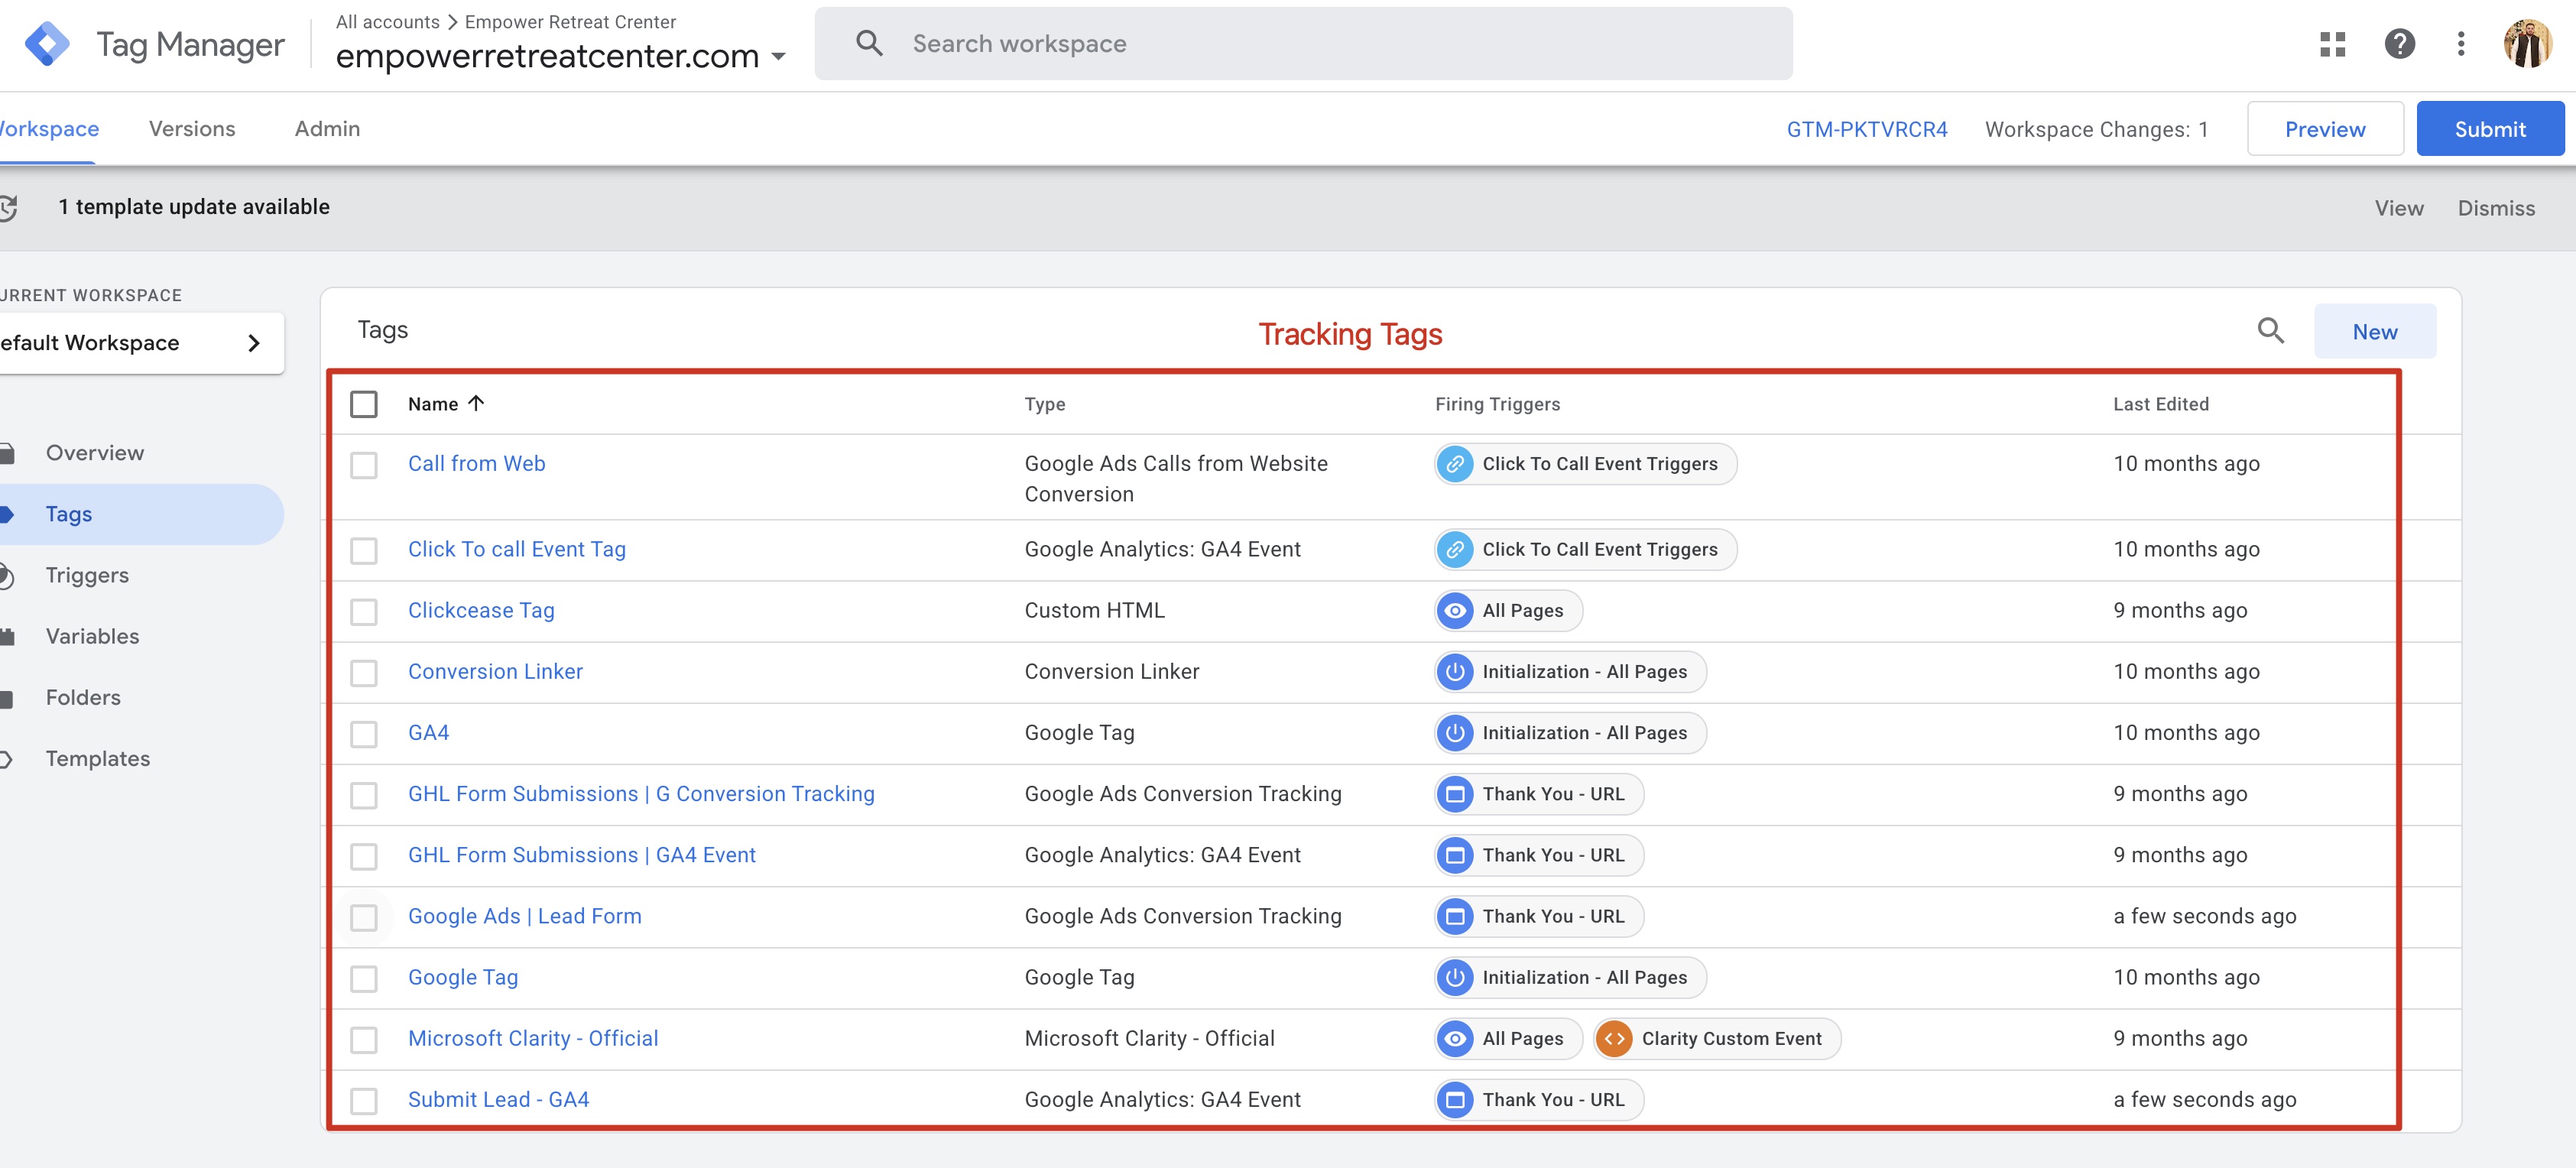Switch to the Versions tab
This screenshot has width=2576, height=1168.
click(x=192, y=129)
